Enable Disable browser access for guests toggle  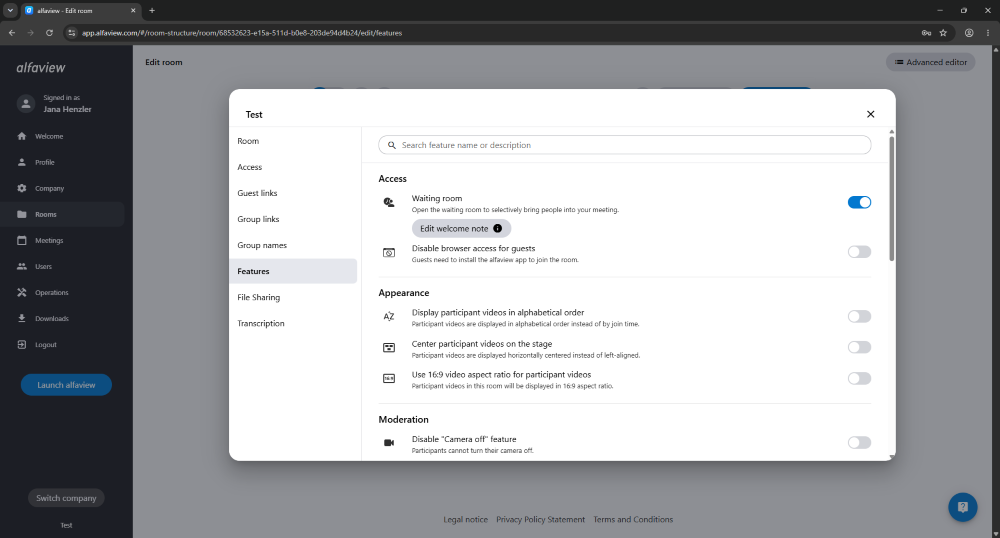[859, 252]
